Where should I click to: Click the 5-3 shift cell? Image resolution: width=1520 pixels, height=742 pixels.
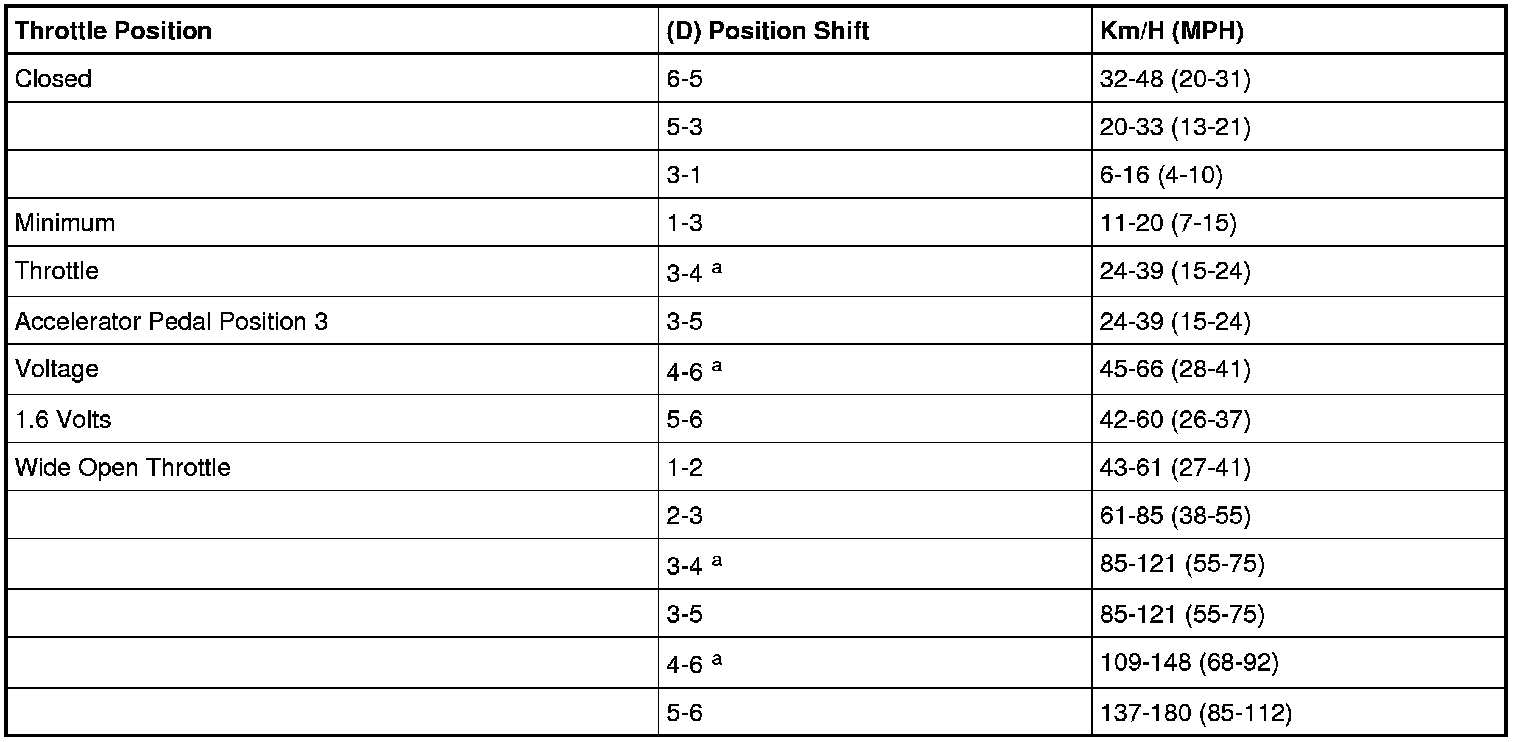pos(685,128)
